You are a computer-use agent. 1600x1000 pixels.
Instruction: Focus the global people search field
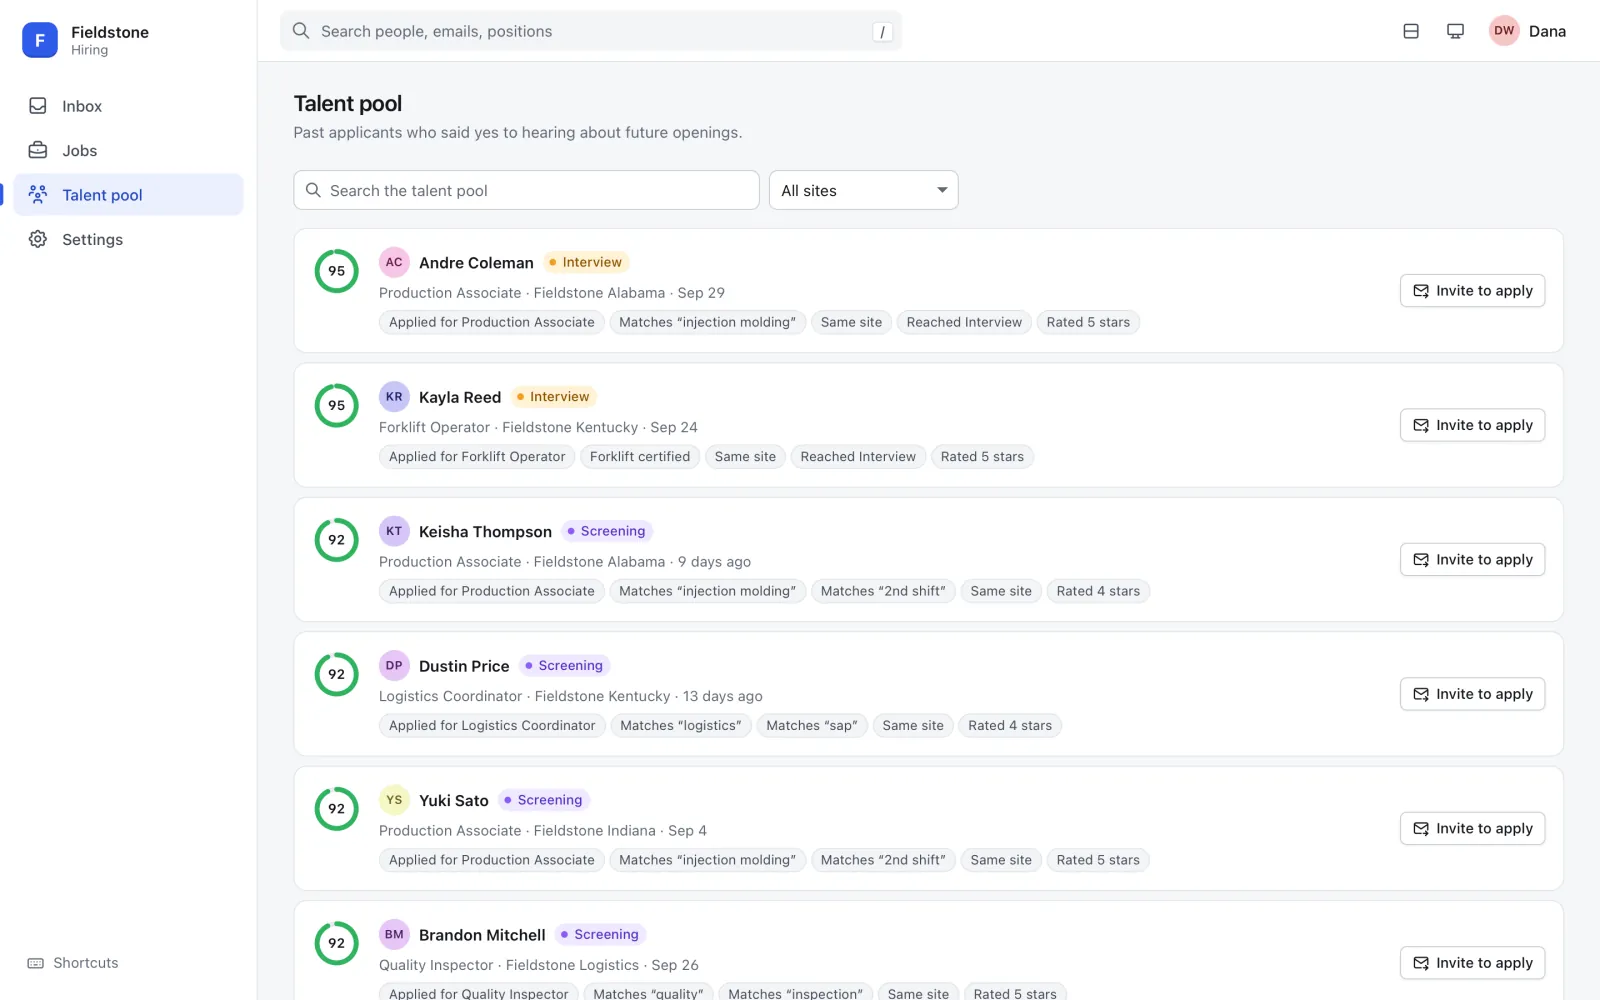(x=590, y=31)
